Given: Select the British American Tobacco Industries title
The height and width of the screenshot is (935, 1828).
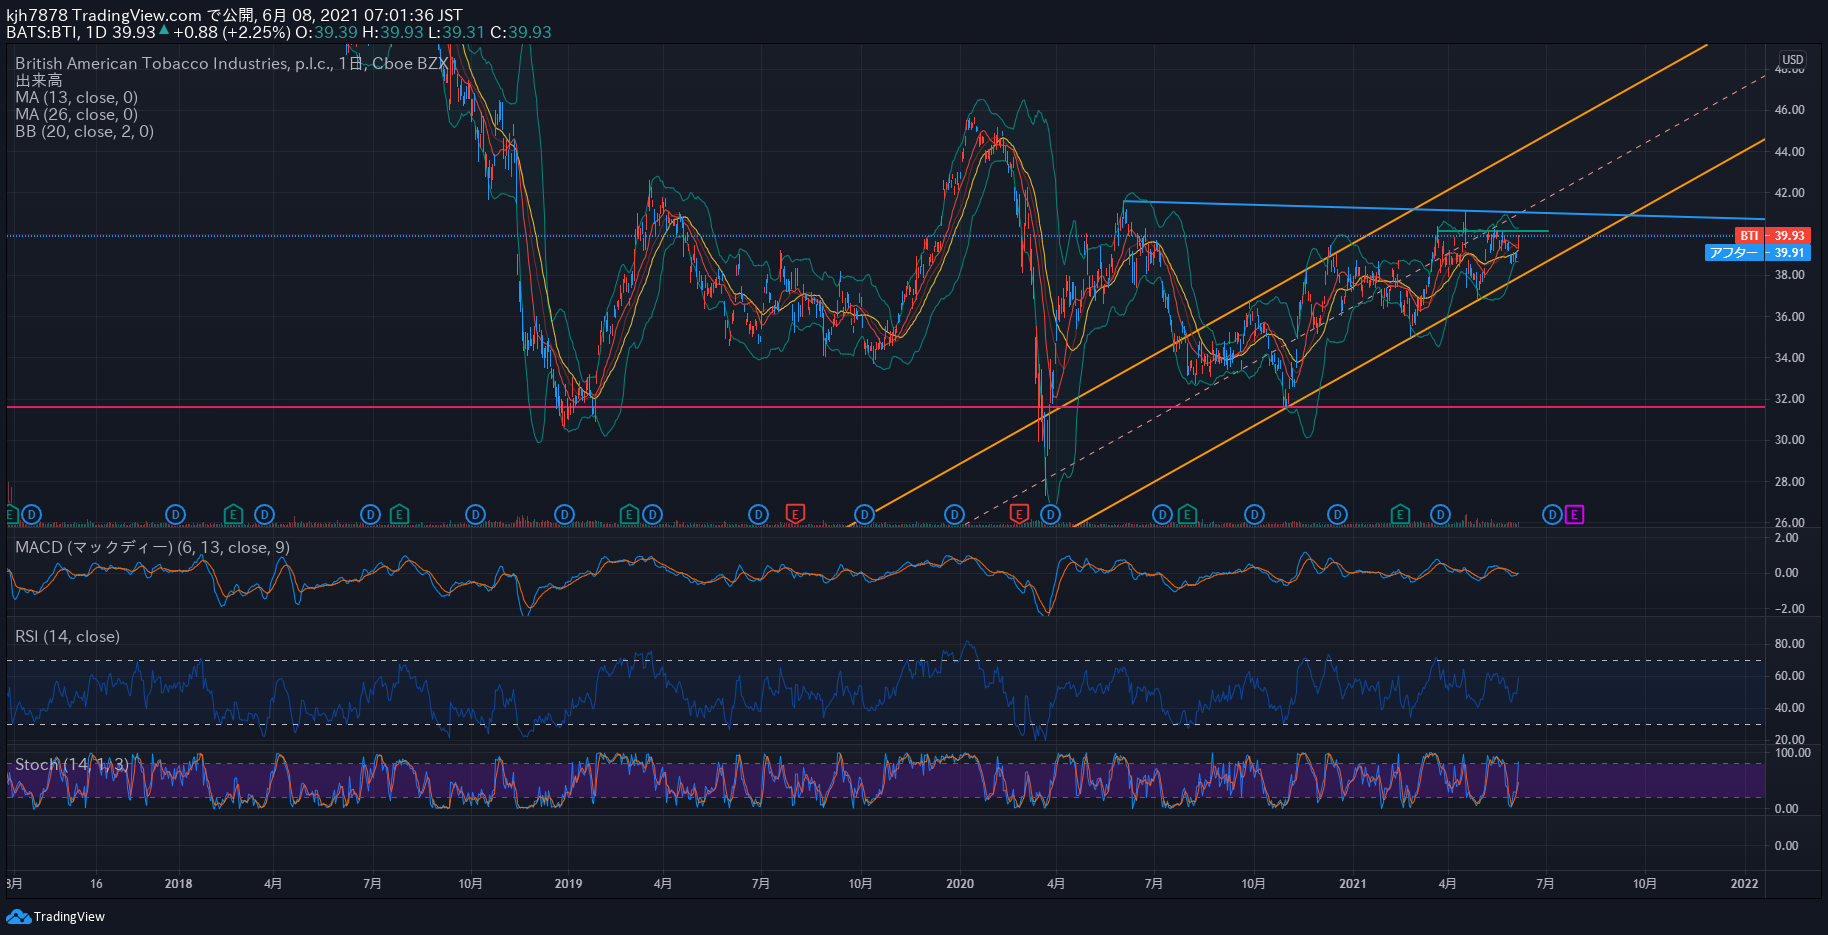Looking at the screenshot, I should point(231,63).
